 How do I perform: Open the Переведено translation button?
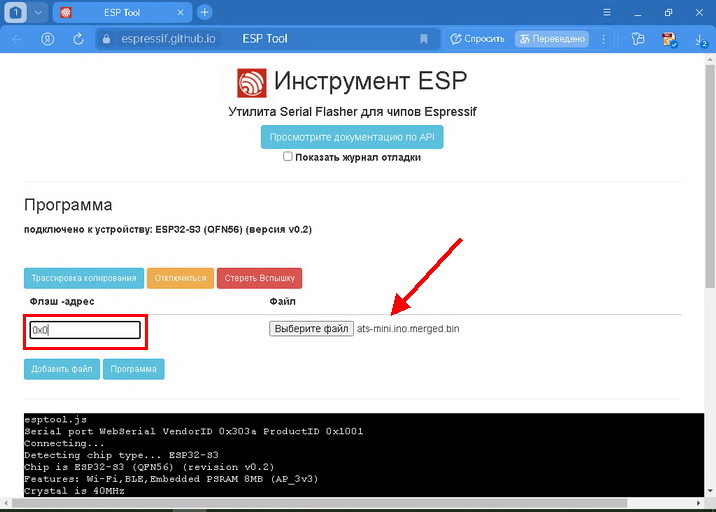tap(552, 39)
